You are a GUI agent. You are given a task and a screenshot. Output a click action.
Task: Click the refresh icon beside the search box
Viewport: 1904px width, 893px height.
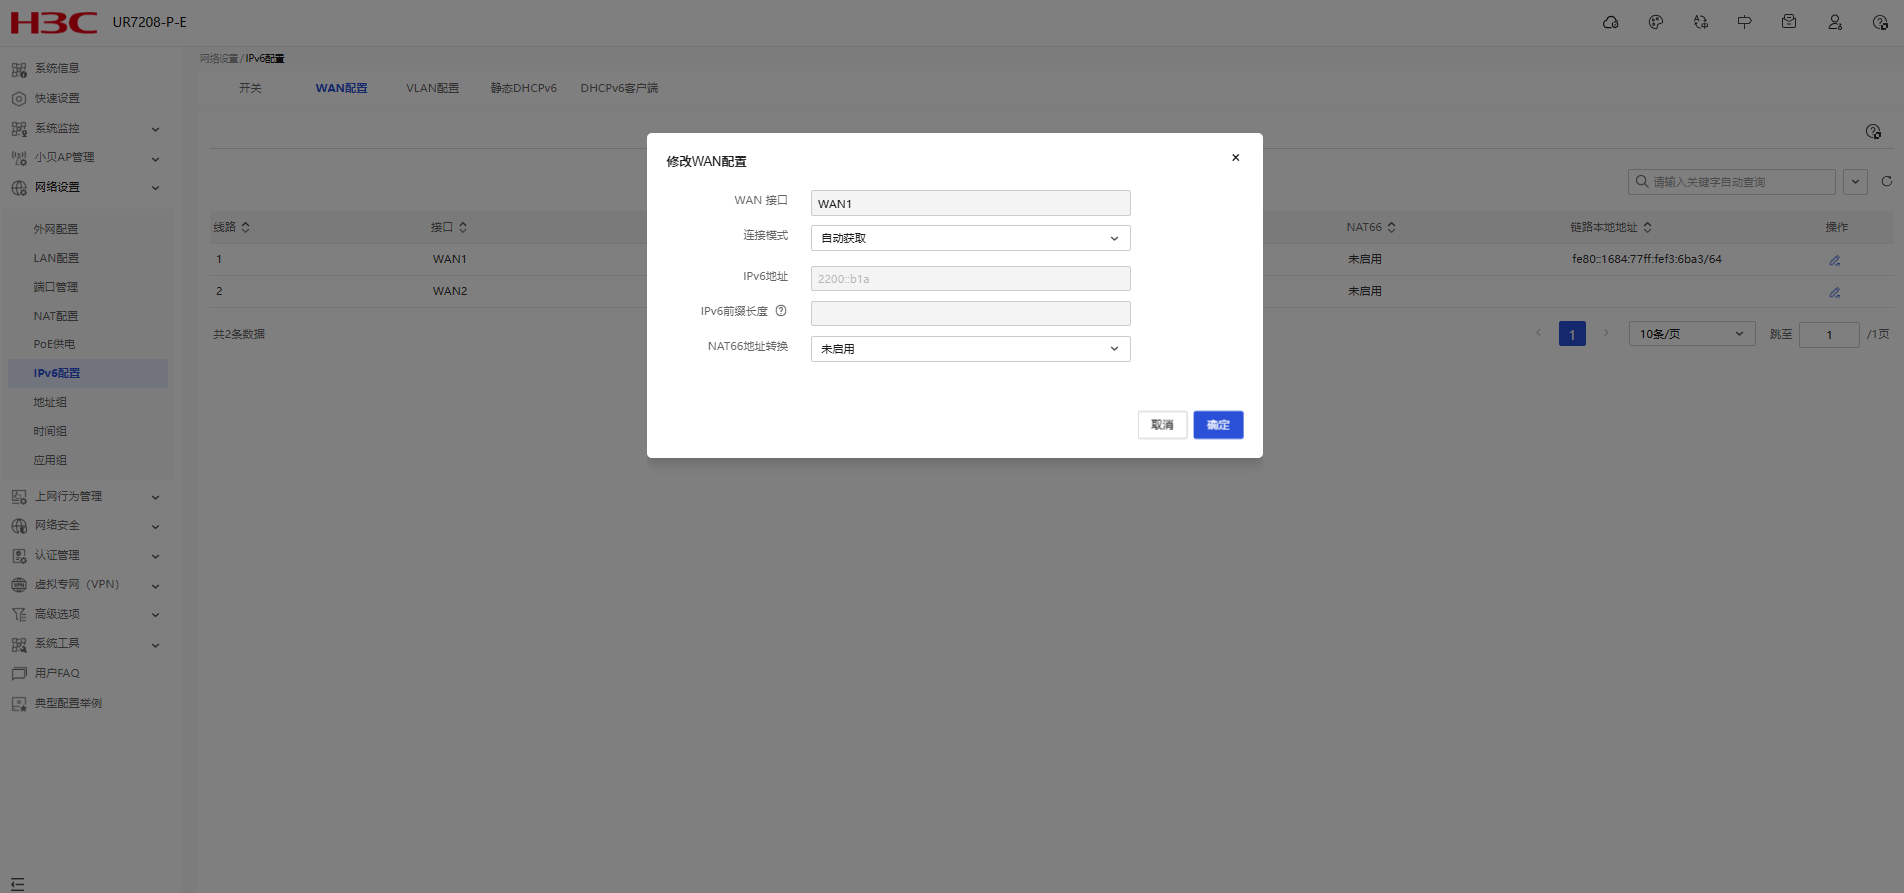(x=1886, y=182)
